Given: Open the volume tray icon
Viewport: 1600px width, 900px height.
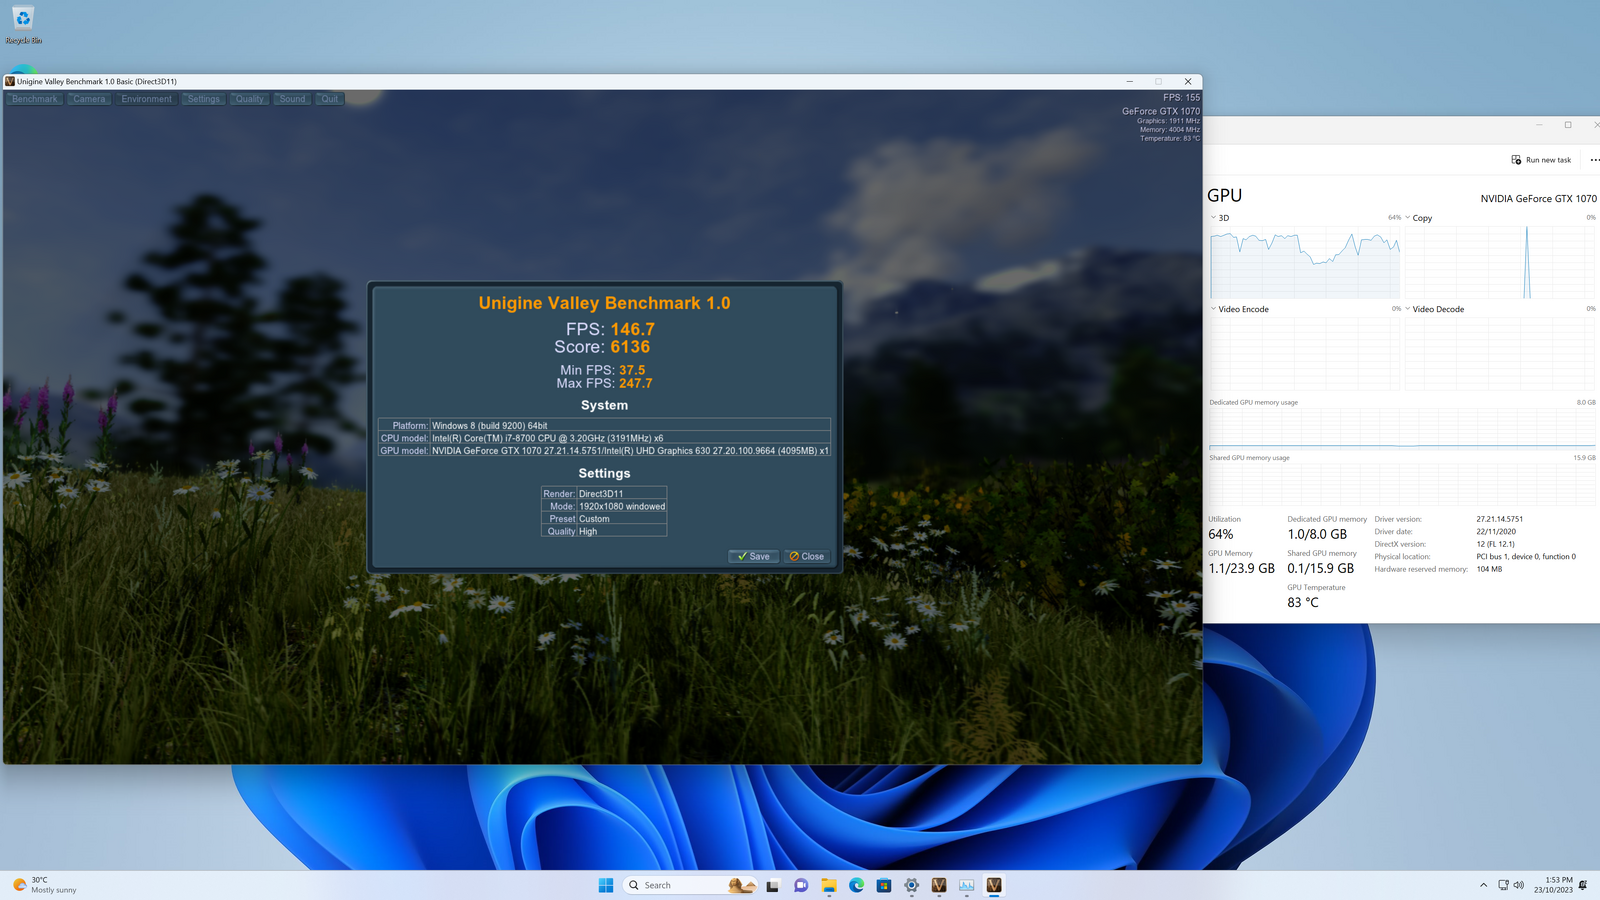Looking at the screenshot, I should point(1518,885).
